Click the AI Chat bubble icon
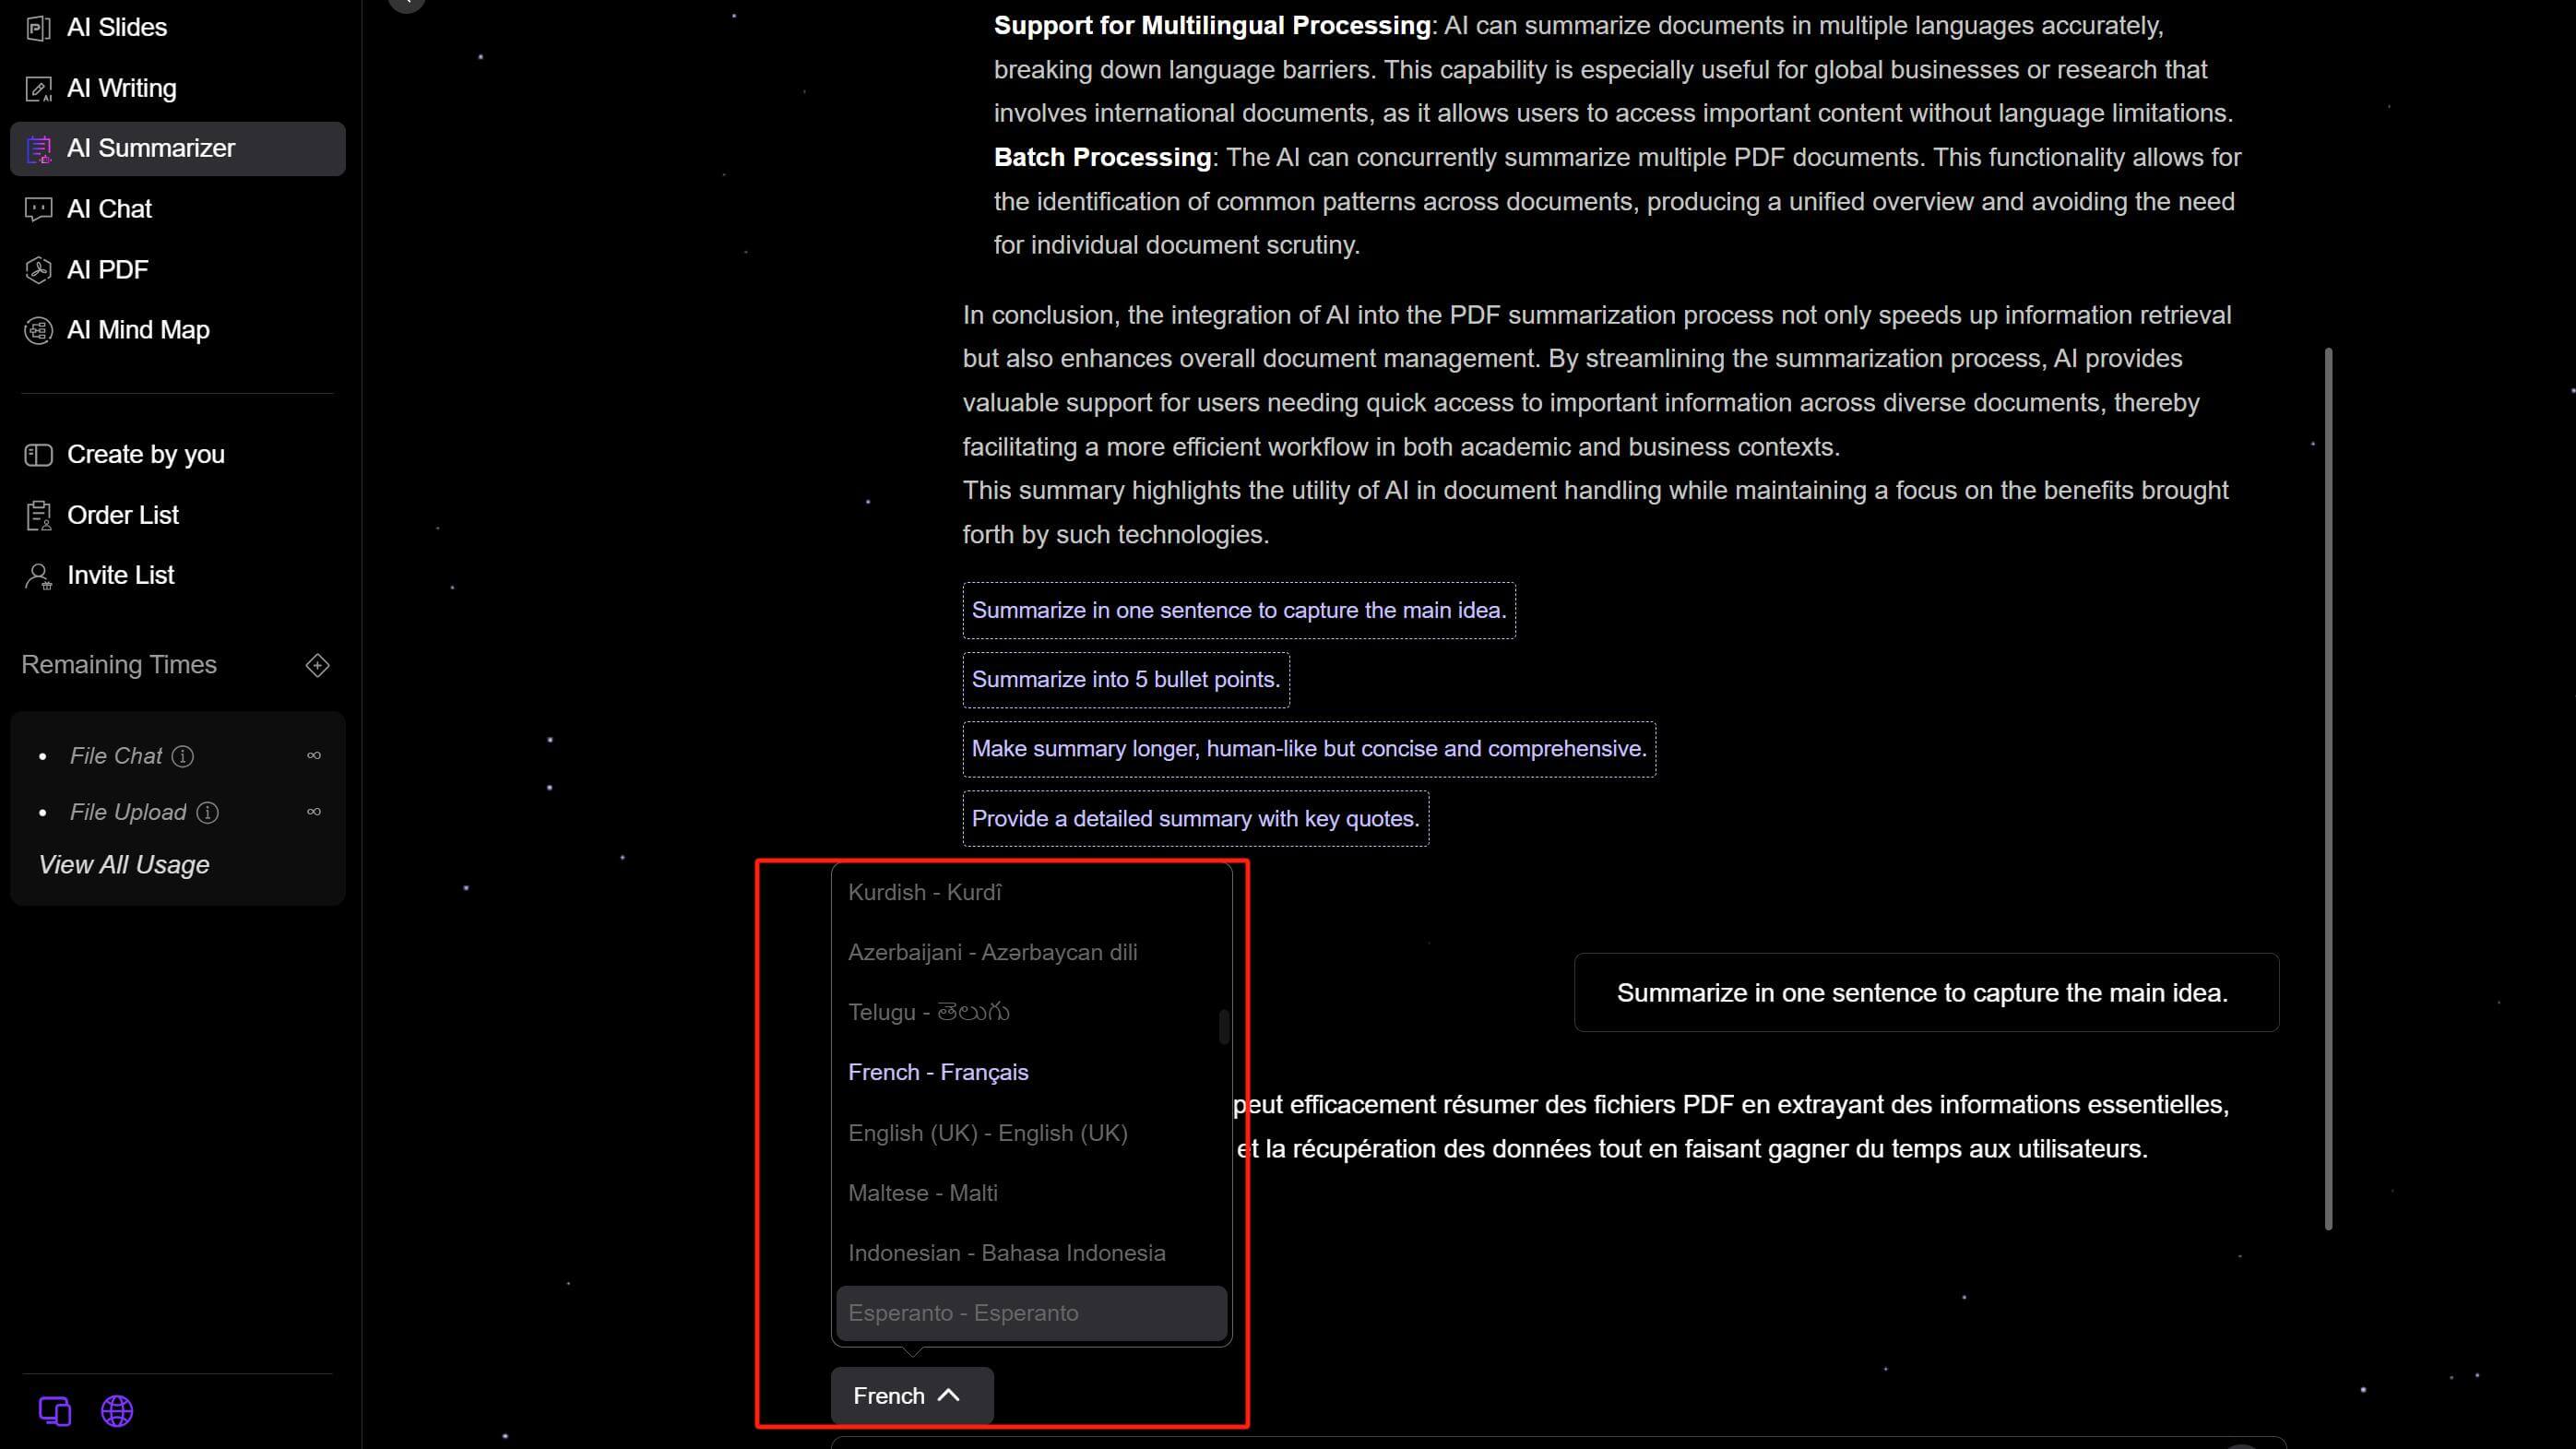 coord(38,210)
